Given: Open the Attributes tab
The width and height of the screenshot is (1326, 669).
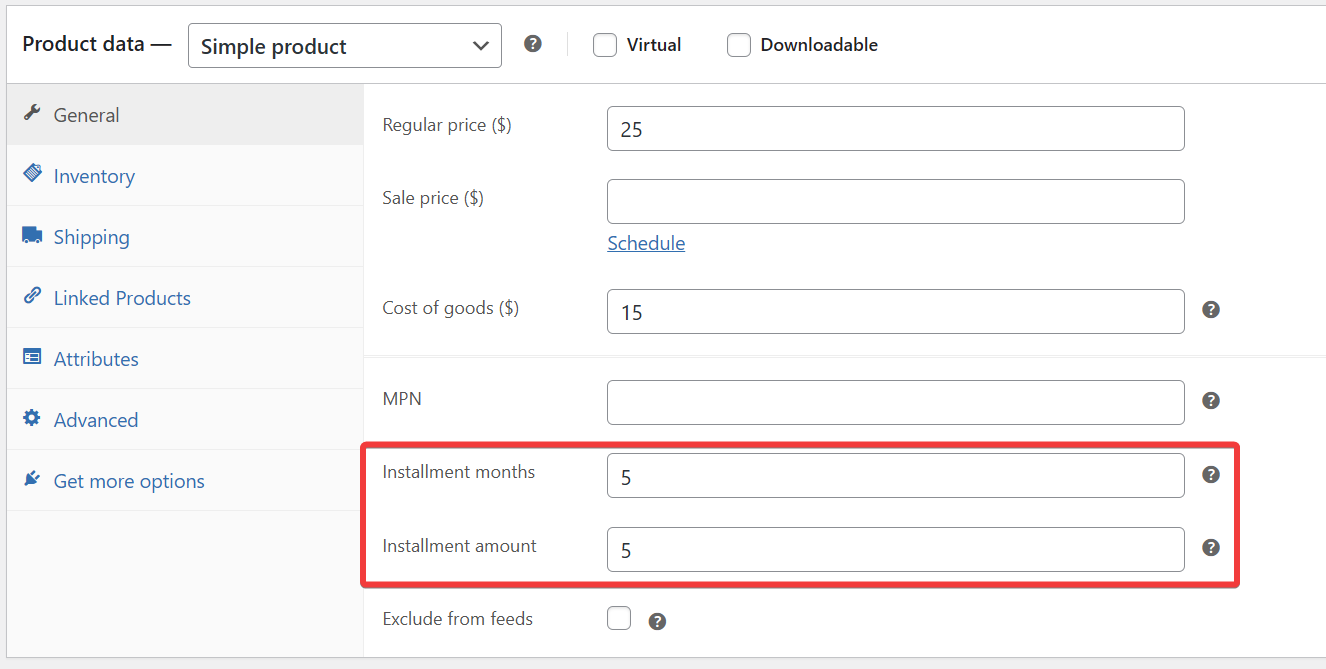Looking at the screenshot, I should tap(185, 359).
